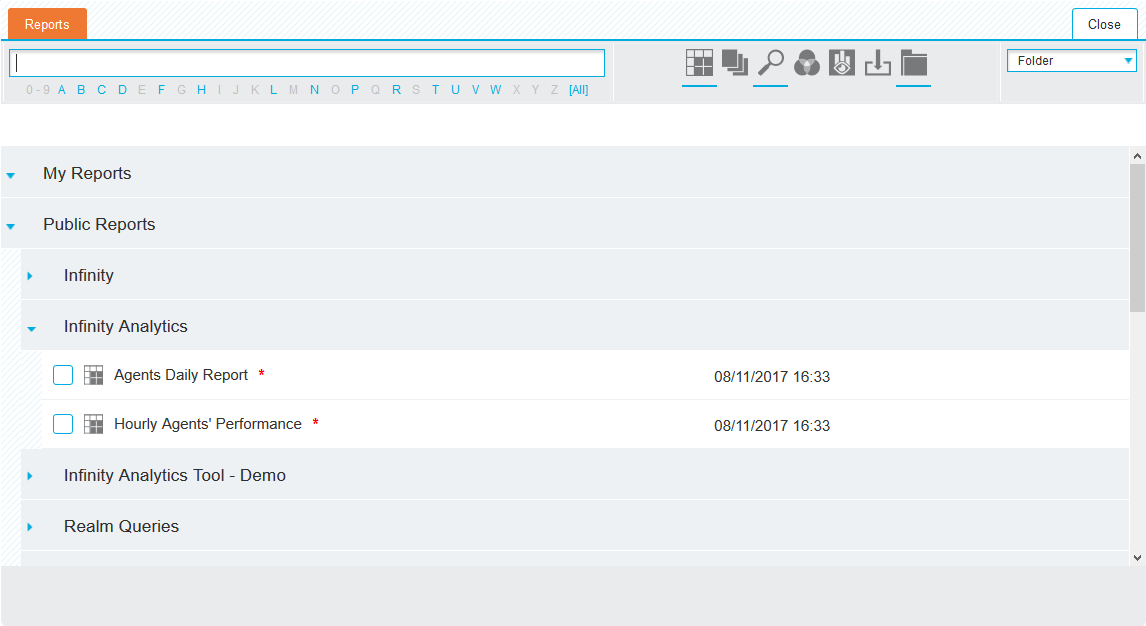The height and width of the screenshot is (626, 1146).
Task: Click the table grid report-type filter icon
Action: coord(699,63)
